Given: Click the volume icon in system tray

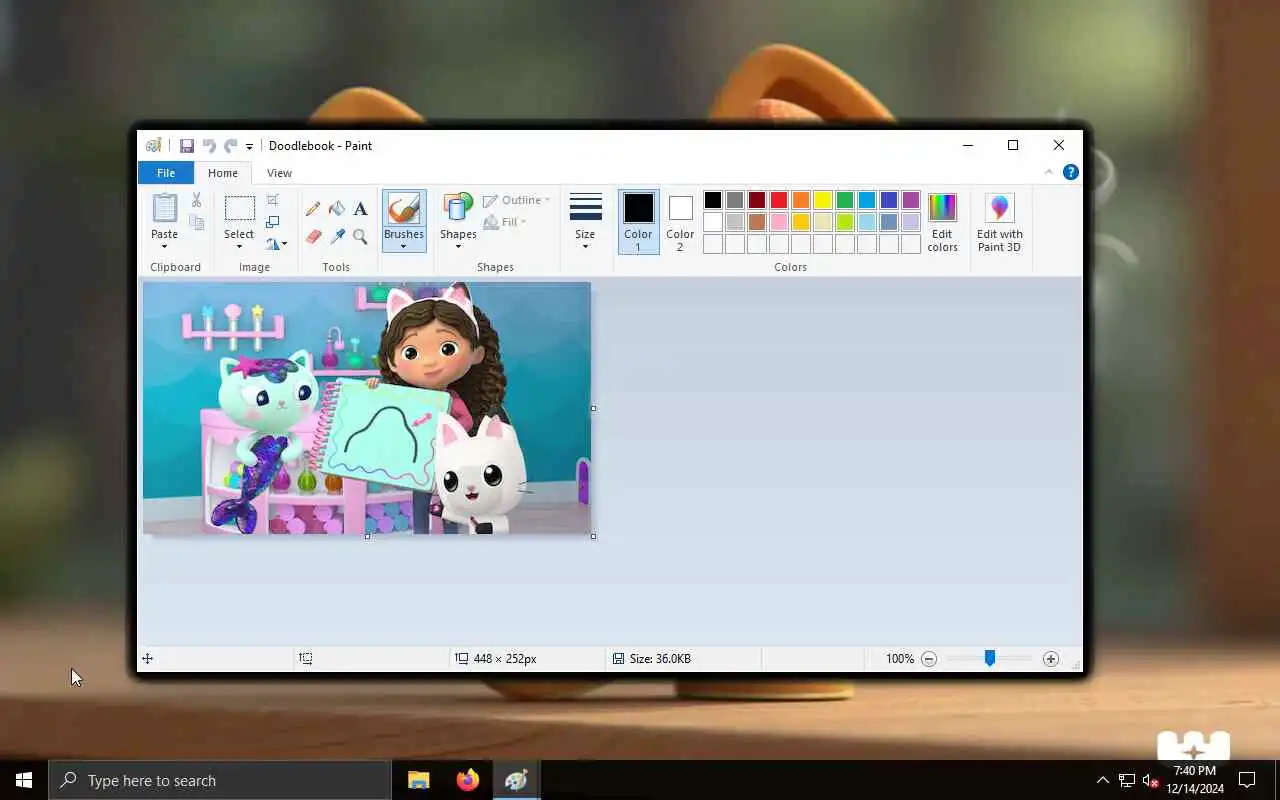Looking at the screenshot, I should pyautogui.click(x=1149, y=780).
